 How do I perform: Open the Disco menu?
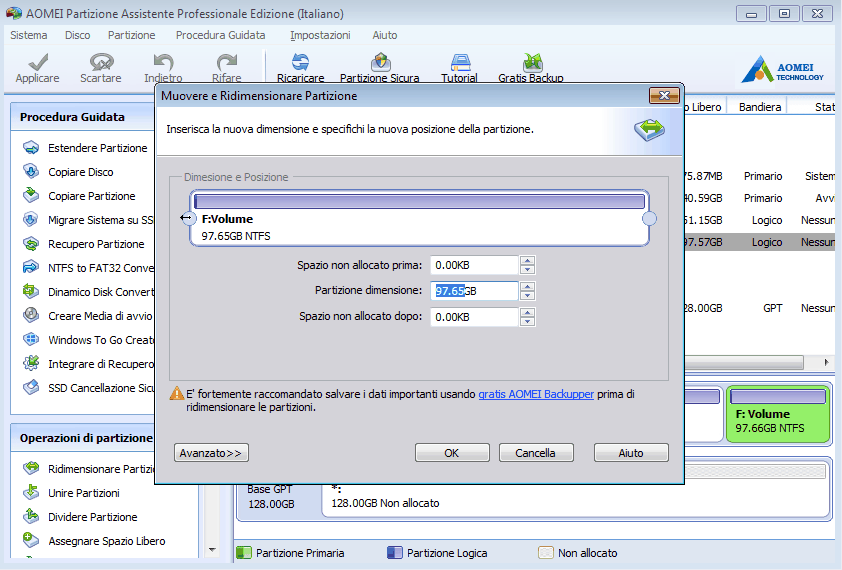pyautogui.click(x=77, y=35)
